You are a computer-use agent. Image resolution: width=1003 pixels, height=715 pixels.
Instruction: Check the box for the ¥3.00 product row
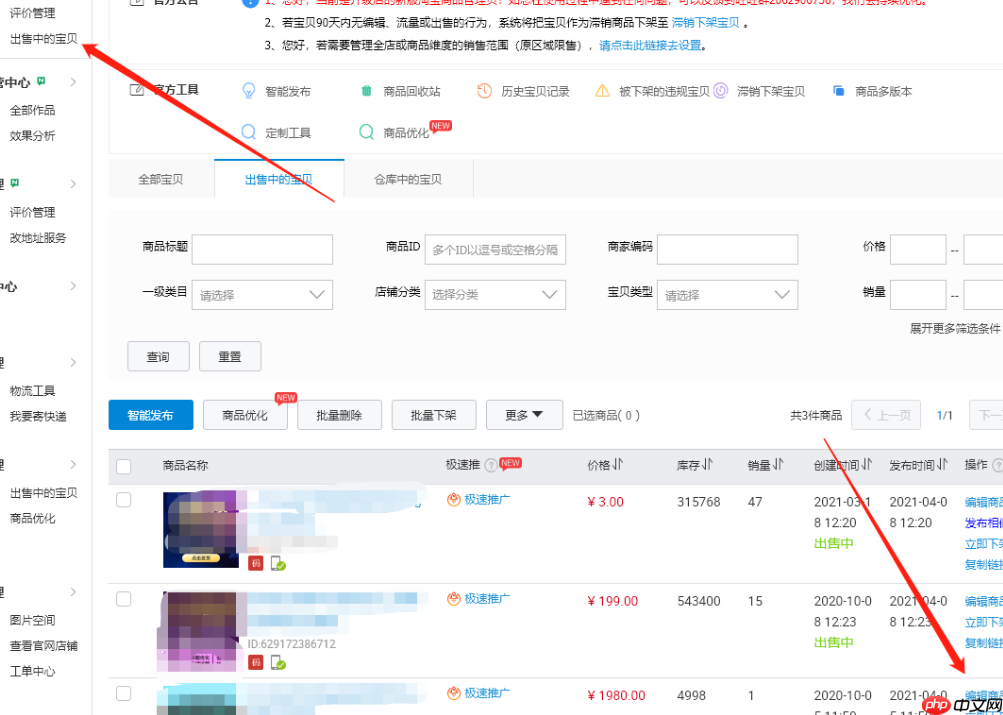[x=123, y=500]
